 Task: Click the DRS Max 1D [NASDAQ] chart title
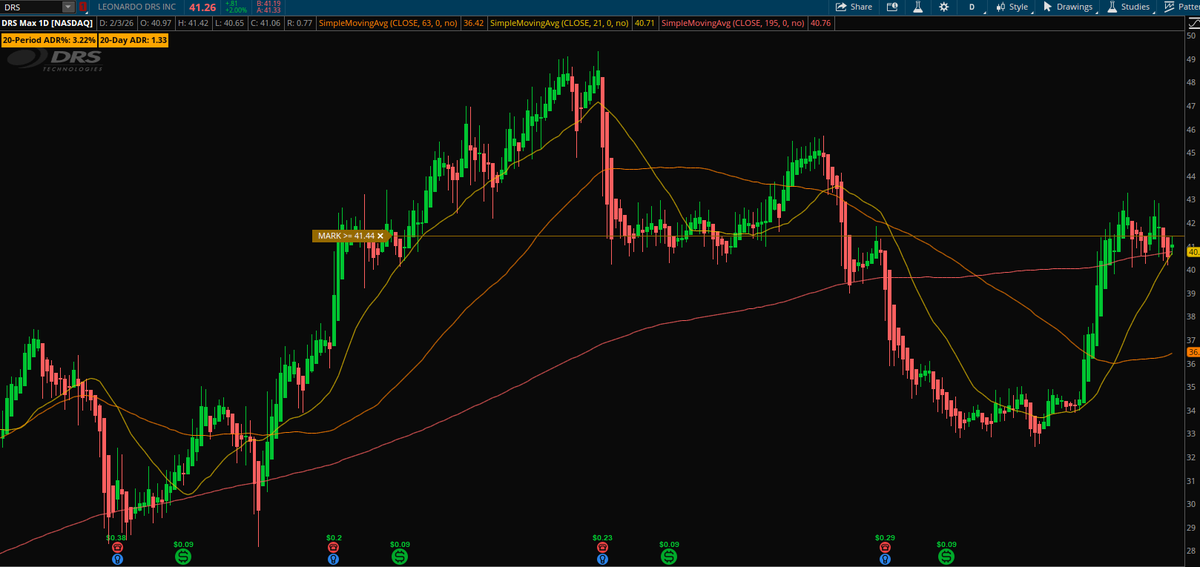(x=46, y=22)
